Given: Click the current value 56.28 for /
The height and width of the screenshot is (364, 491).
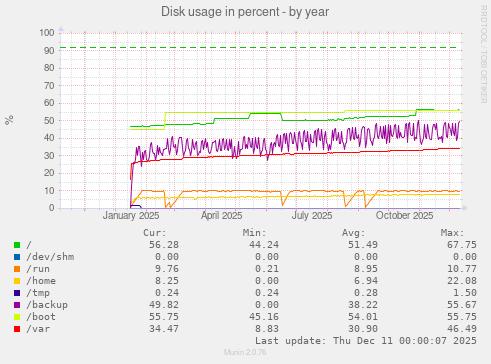Looking at the screenshot, I should [x=164, y=245].
